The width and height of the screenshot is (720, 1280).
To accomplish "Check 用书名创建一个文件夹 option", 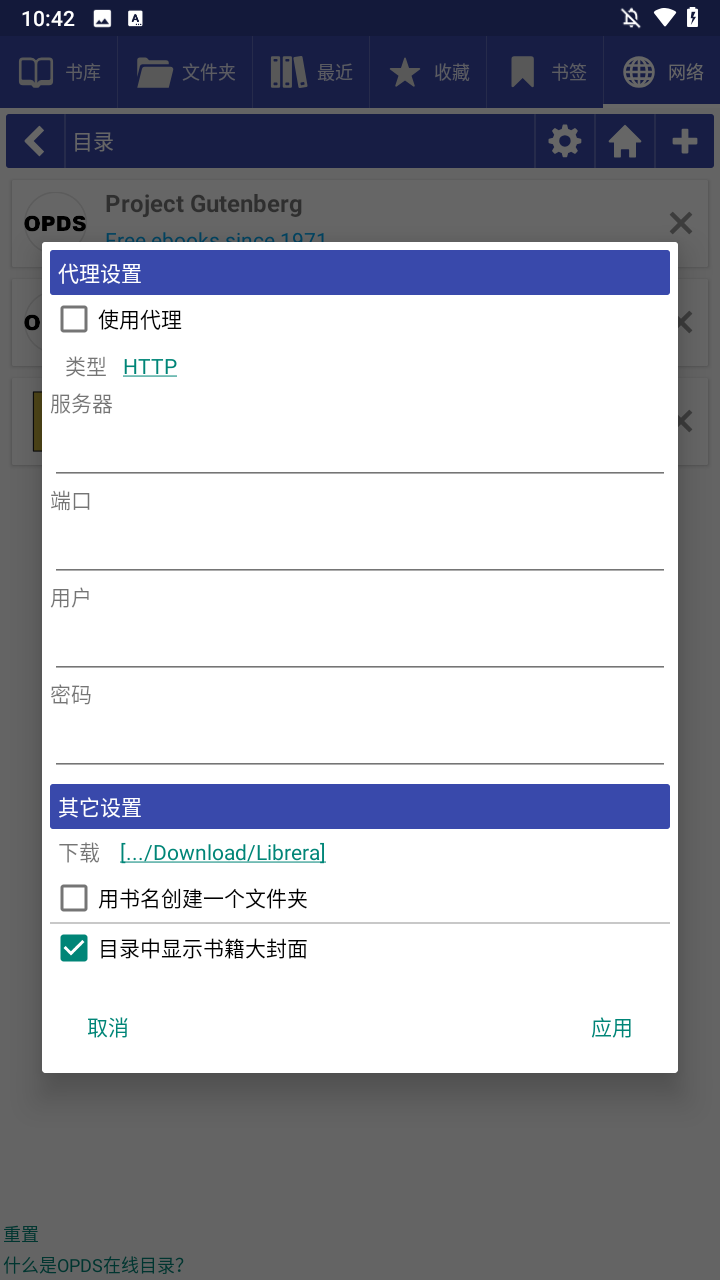I will point(74,898).
